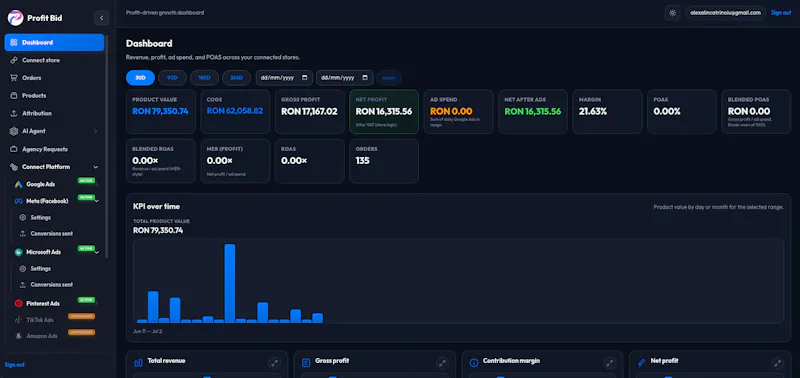Click the Profit Bid logo icon

click(15, 18)
